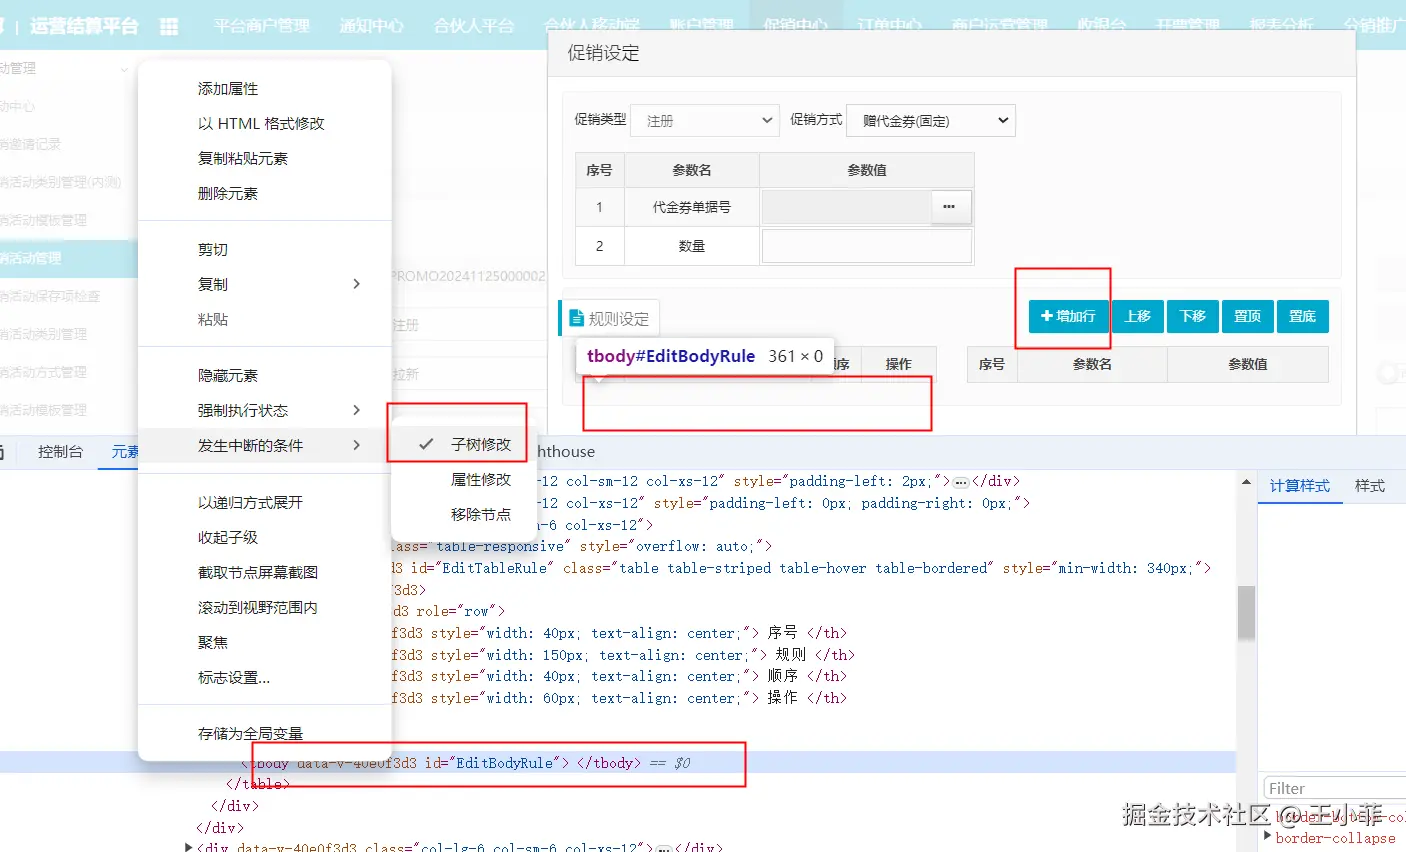Expand the 复制 submenu arrow
1406x852 pixels.
357,284
